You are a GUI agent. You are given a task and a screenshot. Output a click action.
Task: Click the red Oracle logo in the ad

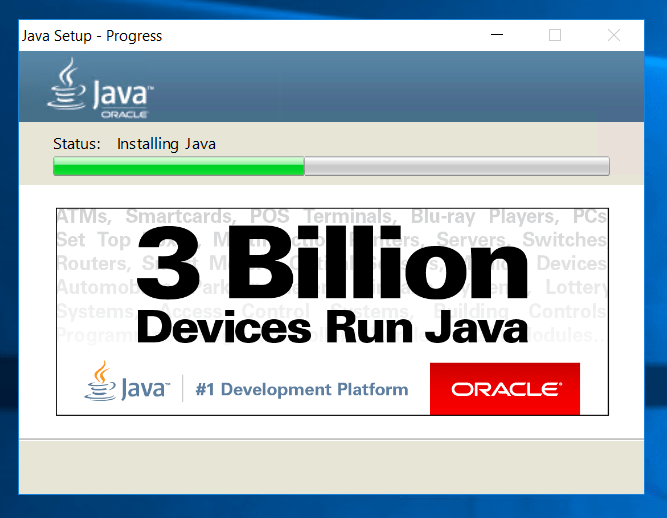coord(505,389)
